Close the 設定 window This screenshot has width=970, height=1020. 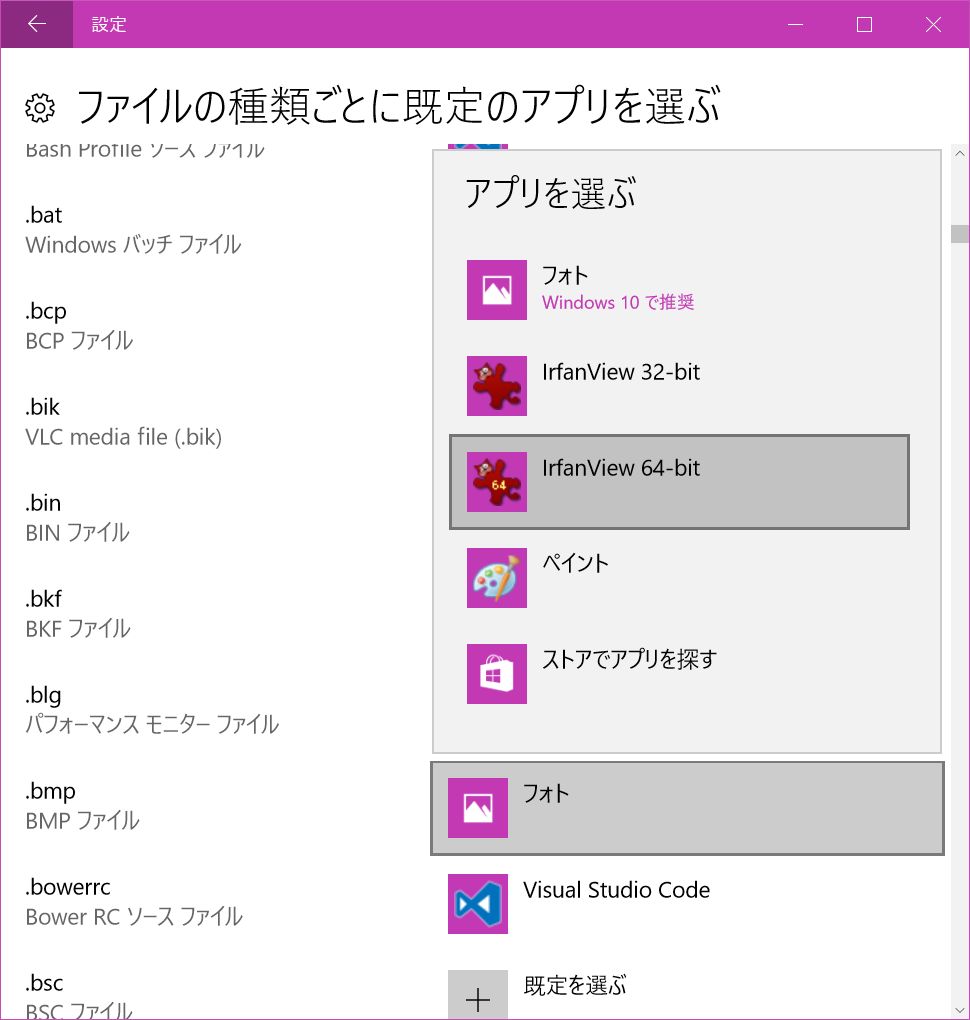click(934, 24)
